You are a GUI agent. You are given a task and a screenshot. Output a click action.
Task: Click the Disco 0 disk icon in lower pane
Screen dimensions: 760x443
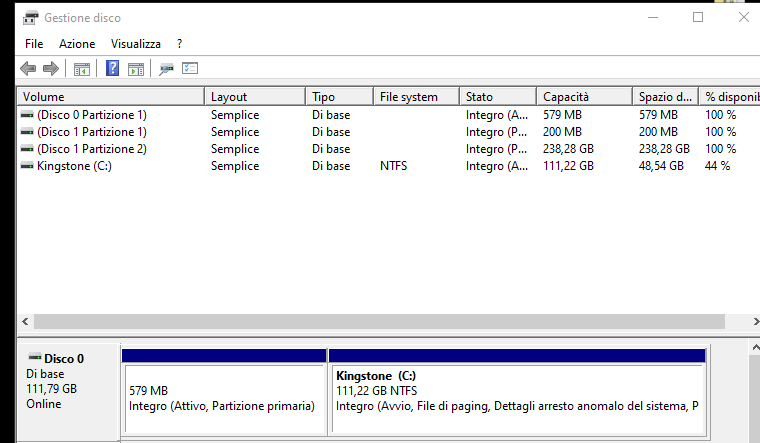[34, 358]
